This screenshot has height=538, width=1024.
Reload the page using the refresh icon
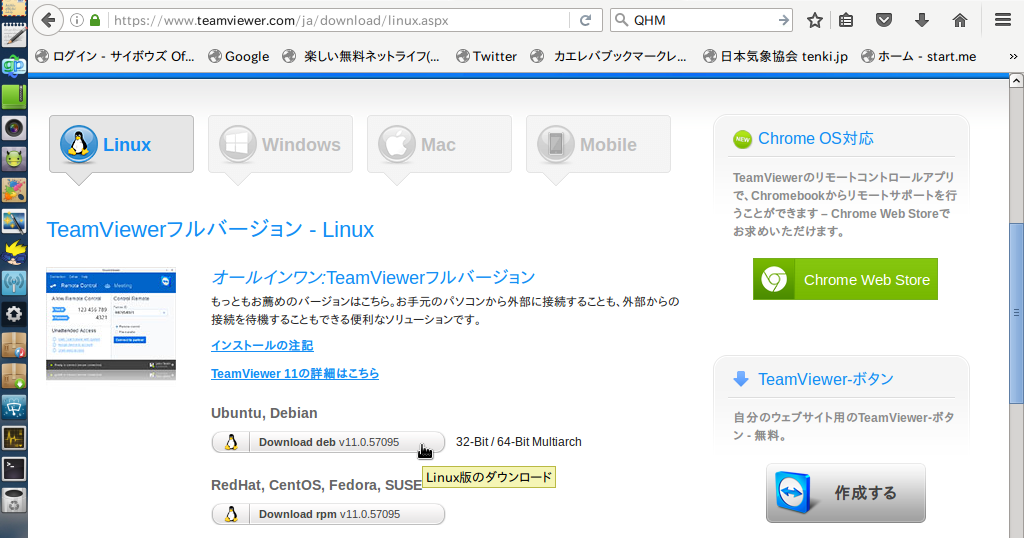[x=586, y=20]
